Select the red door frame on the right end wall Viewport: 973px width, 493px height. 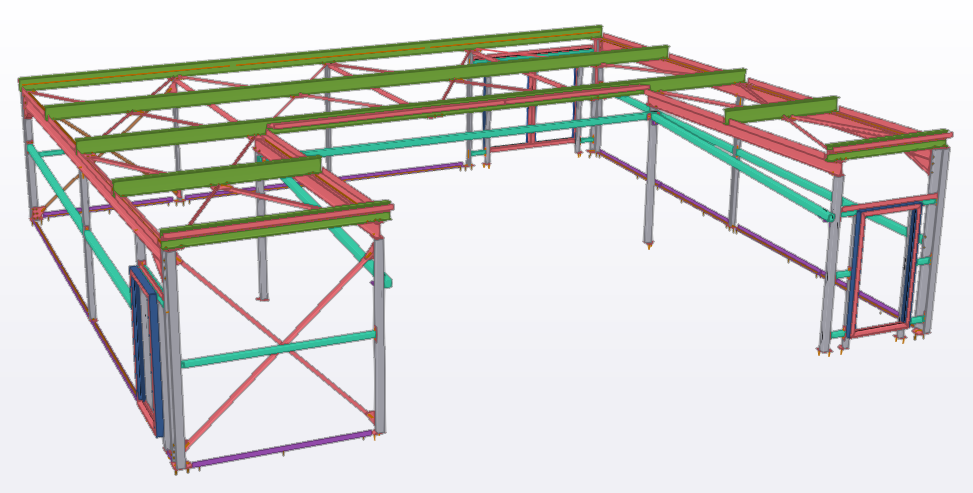tap(886, 271)
